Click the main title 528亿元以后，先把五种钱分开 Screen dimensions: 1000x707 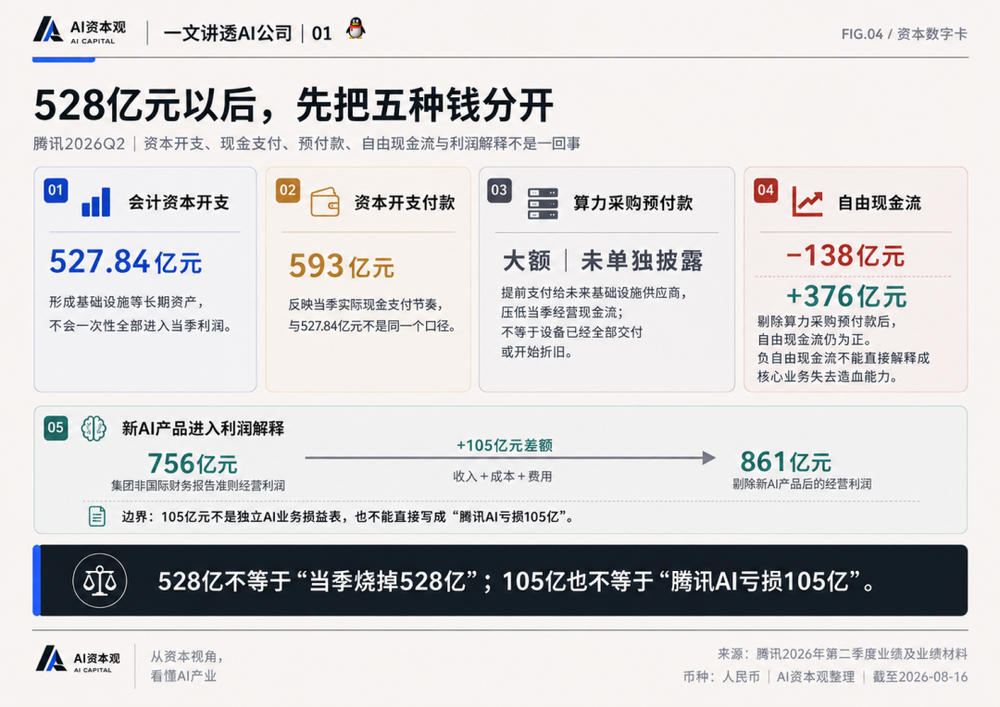(293, 105)
